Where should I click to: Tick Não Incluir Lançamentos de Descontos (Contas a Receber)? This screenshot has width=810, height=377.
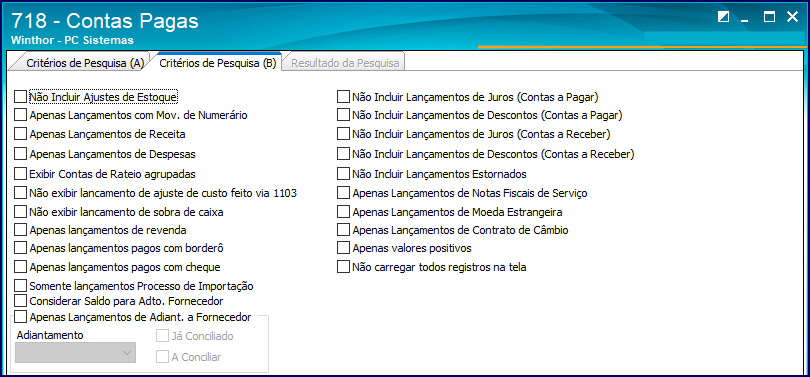[343, 154]
